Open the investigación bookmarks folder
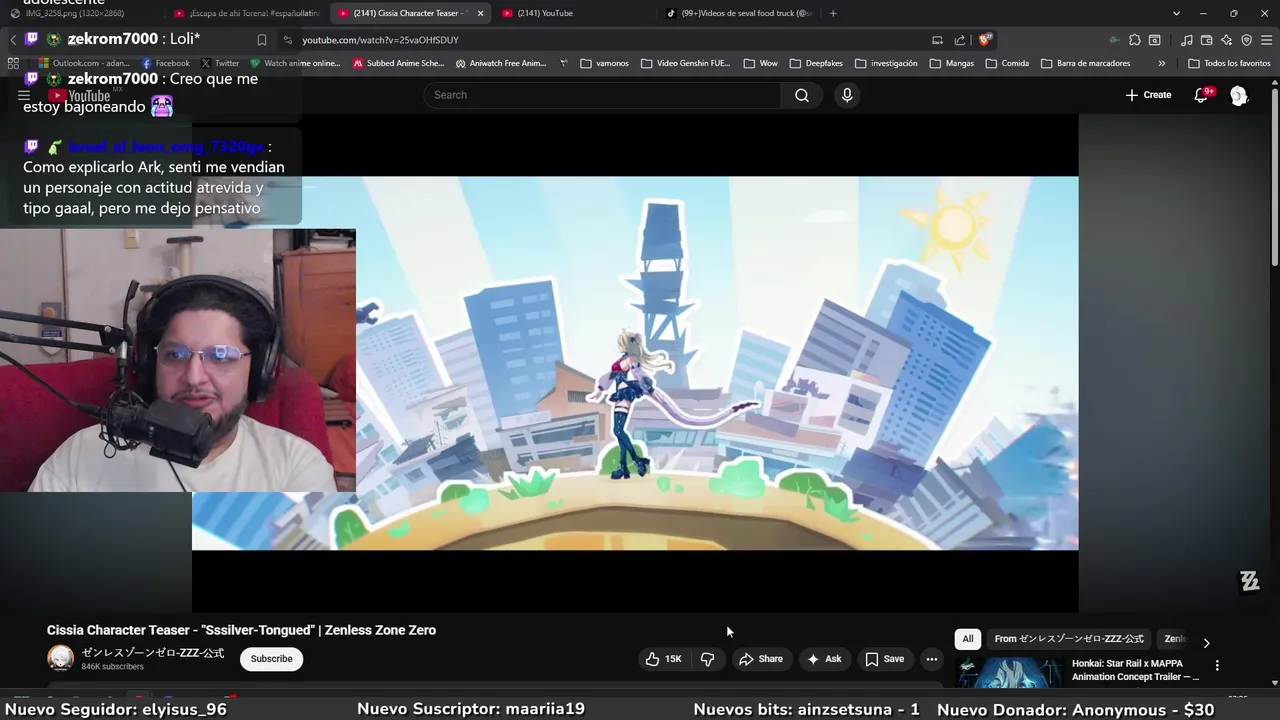The height and width of the screenshot is (720, 1280). click(885, 63)
